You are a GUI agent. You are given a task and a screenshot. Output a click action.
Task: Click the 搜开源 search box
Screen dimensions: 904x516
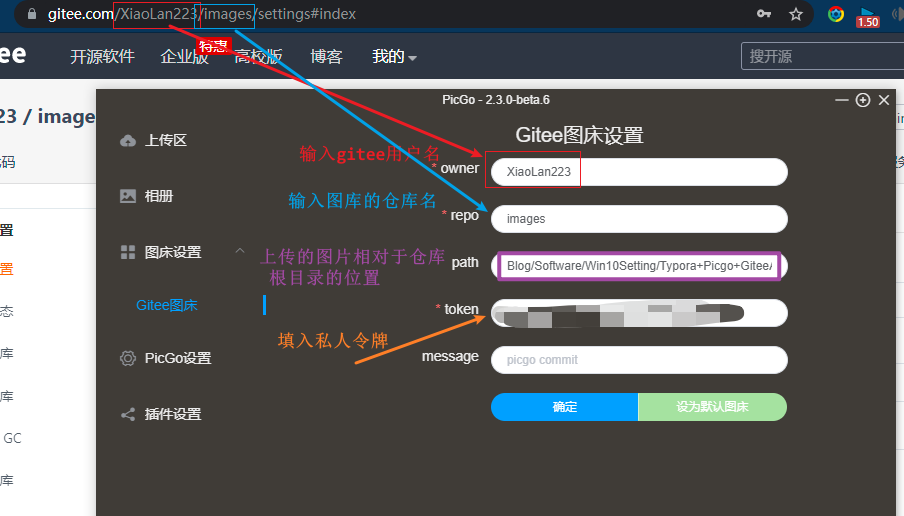tap(822, 57)
